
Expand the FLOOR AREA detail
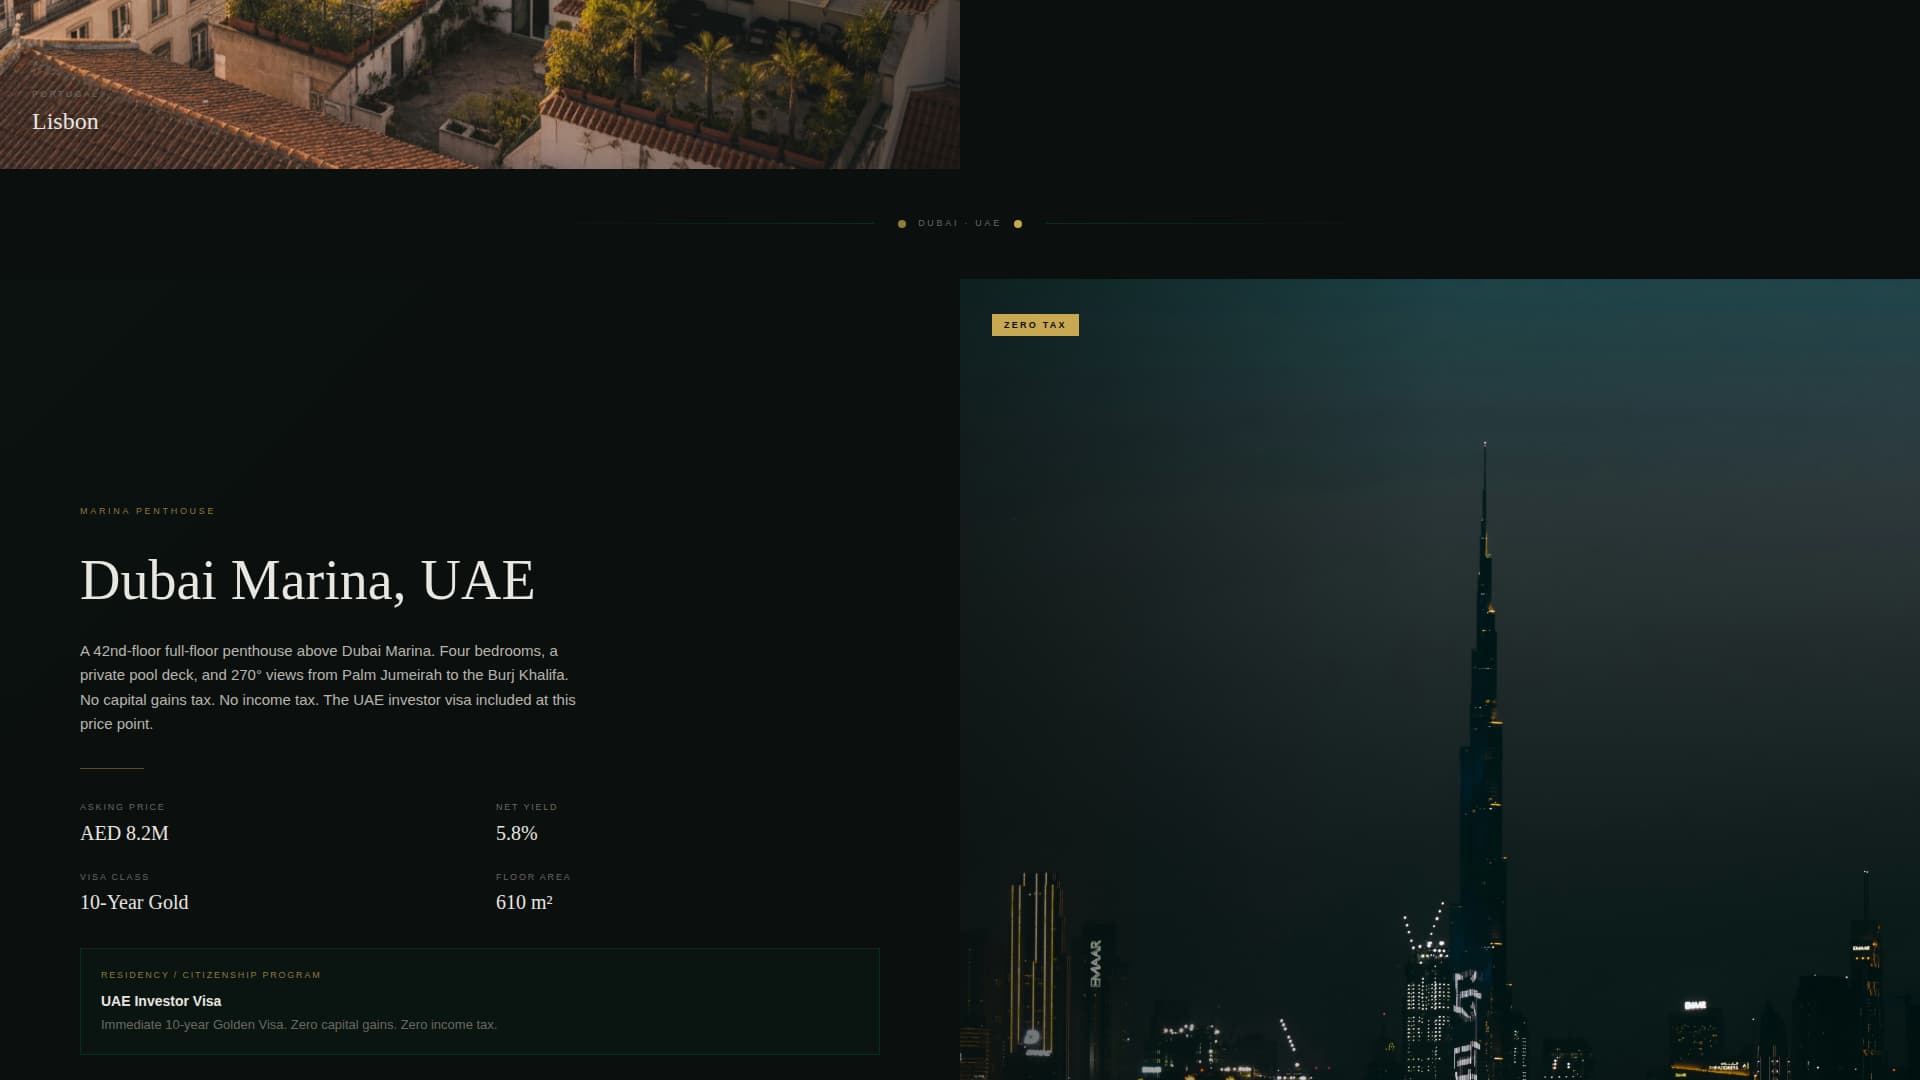click(x=532, y=876)
